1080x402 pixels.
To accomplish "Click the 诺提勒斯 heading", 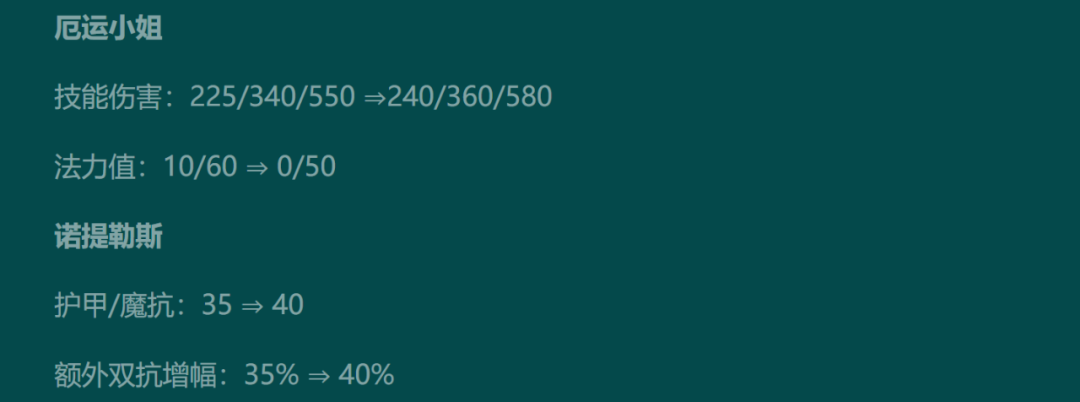I will coord(108,237).
